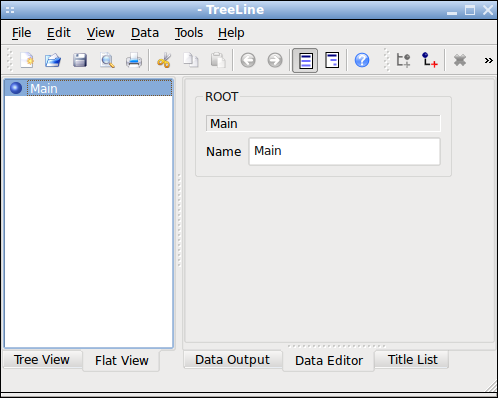Click the blue ball icon beside Main
The height and width of the screenshot is (398, 498).
click(16, 88)
